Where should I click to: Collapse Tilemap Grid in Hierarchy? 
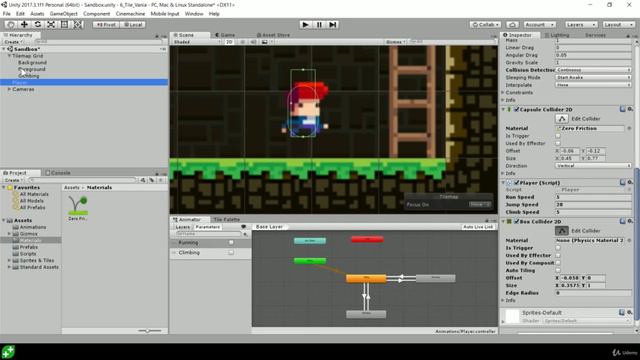(x=9, y=56)
